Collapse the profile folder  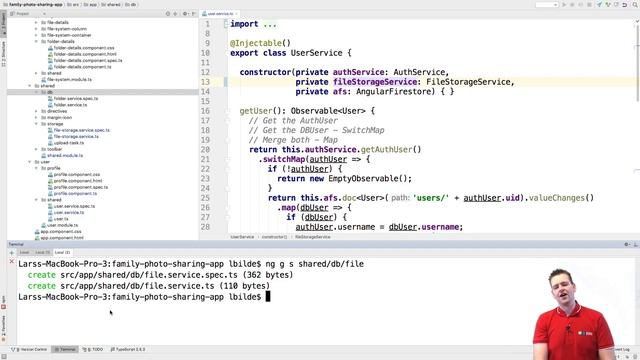36,168
